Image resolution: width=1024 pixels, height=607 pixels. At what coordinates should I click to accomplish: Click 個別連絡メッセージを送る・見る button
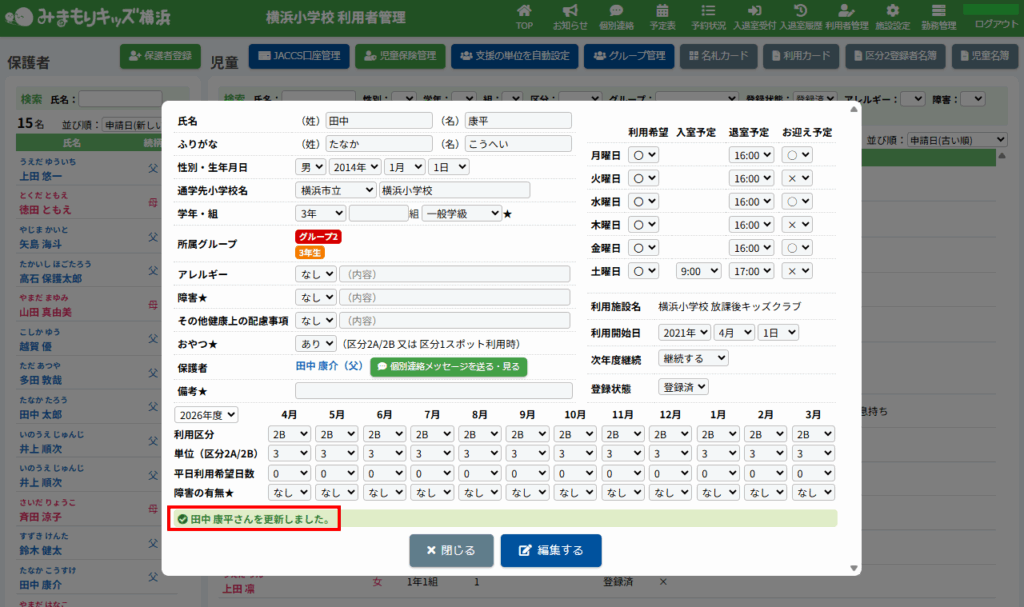point(448,367)
